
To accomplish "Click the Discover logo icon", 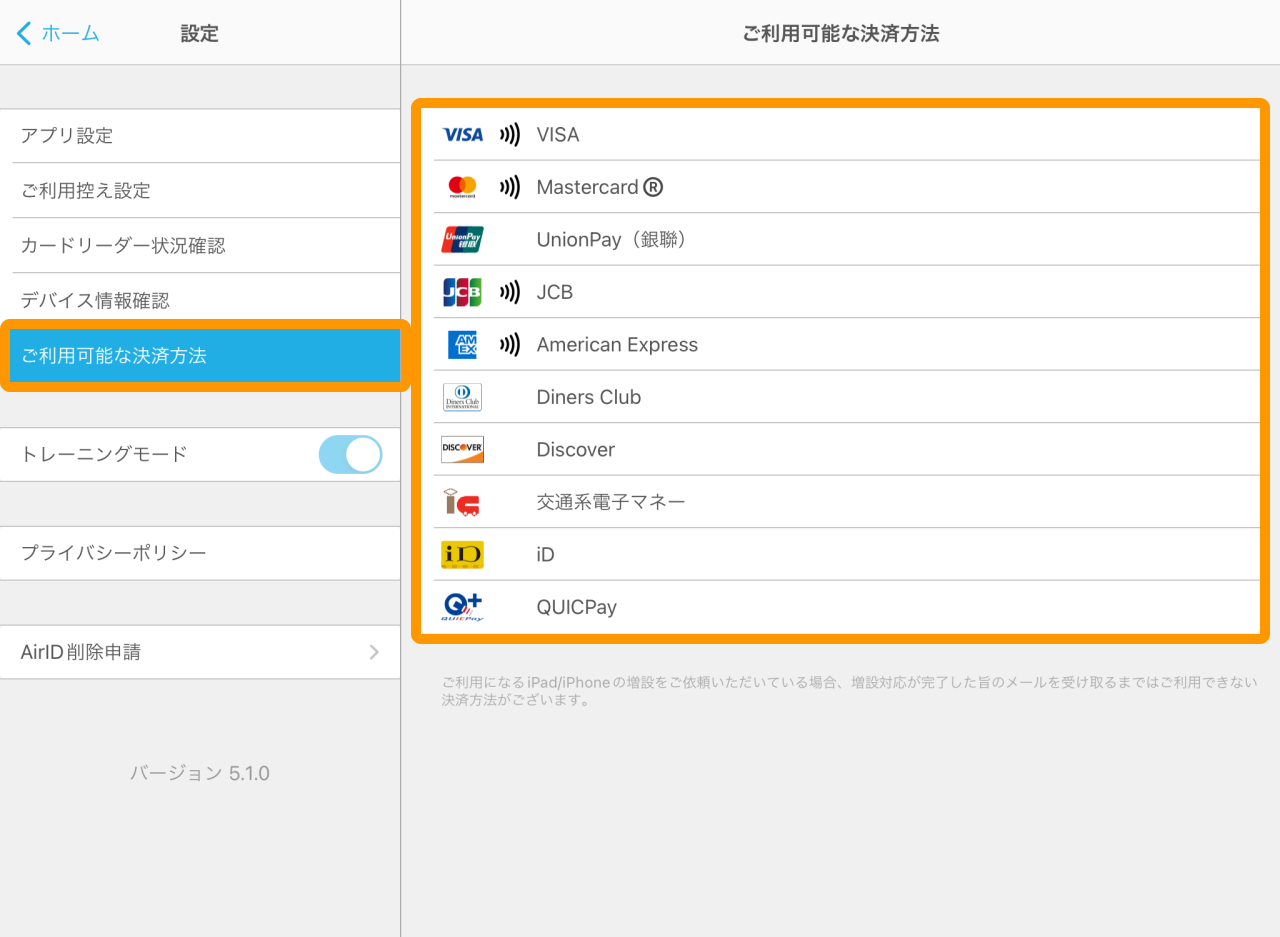I will (462, 450).
